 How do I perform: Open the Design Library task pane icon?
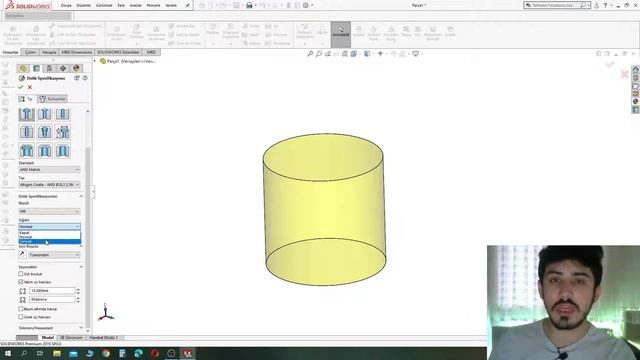[x=636, y=78]
